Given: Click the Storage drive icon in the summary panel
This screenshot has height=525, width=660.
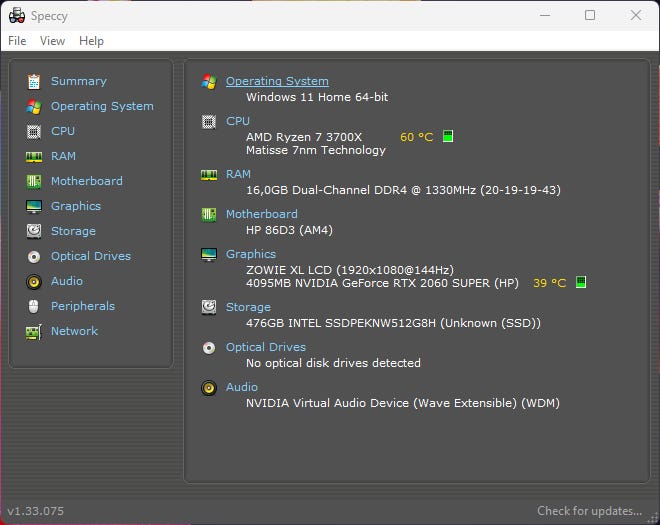Looking at the screenshot, I should [209, 307].
